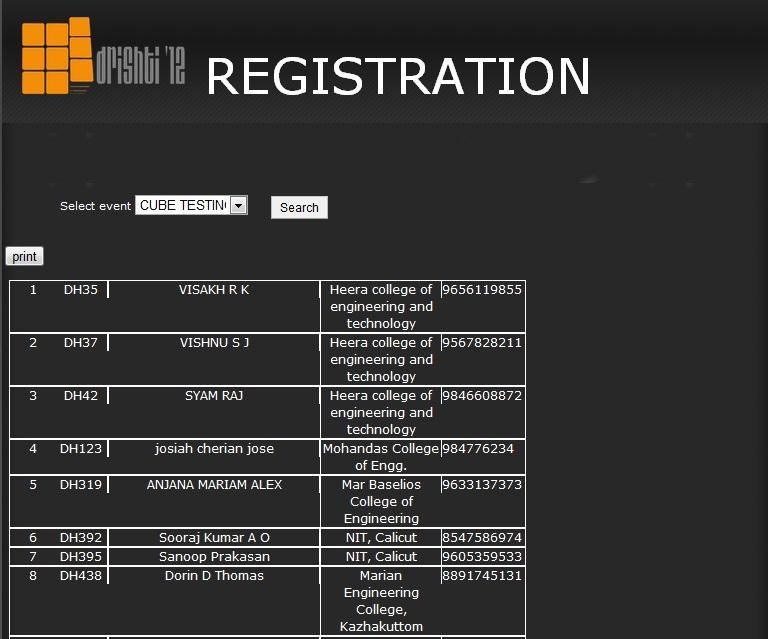Select phone number 8547586974
The image size is (768, 639).
tap(482, 537)
